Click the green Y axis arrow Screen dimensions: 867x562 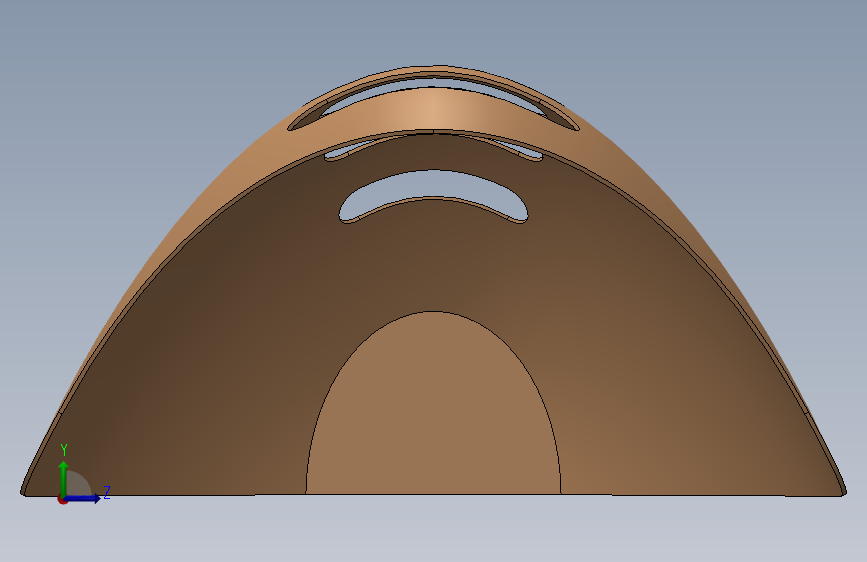(64, 478)
